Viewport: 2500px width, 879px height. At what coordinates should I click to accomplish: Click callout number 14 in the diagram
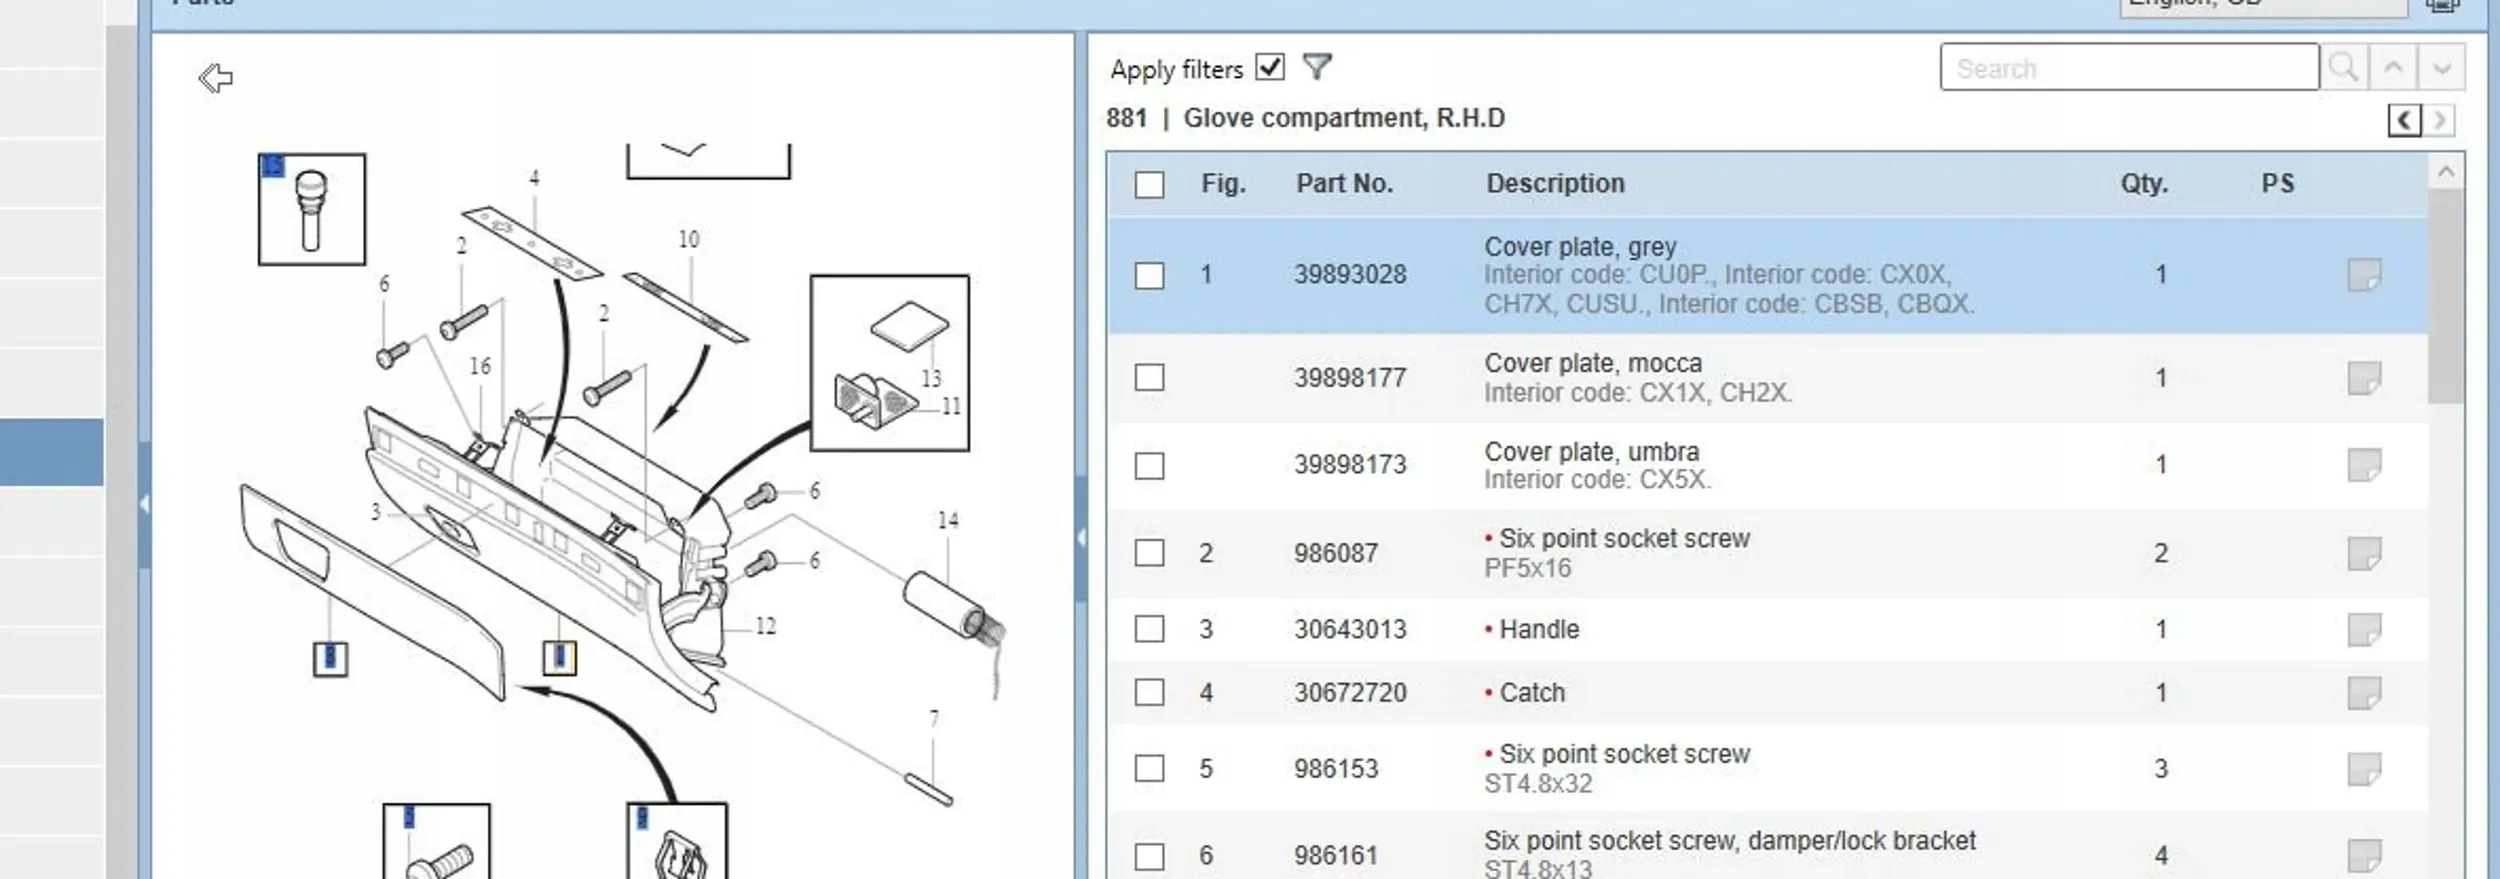coord(948,520)
